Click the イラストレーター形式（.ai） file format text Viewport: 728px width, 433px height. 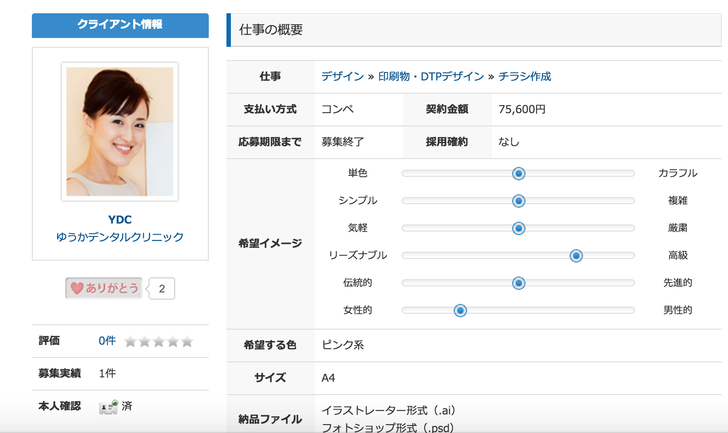[389, 411]
